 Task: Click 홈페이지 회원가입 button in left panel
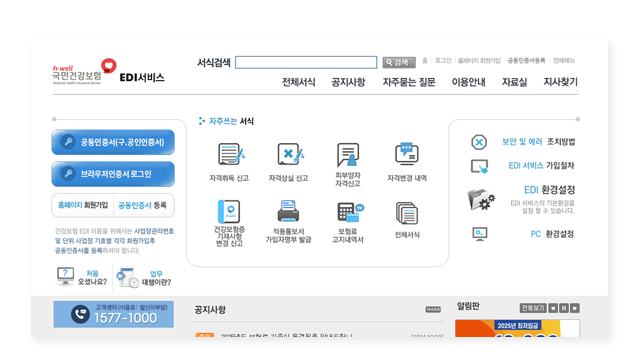[82, 205]
